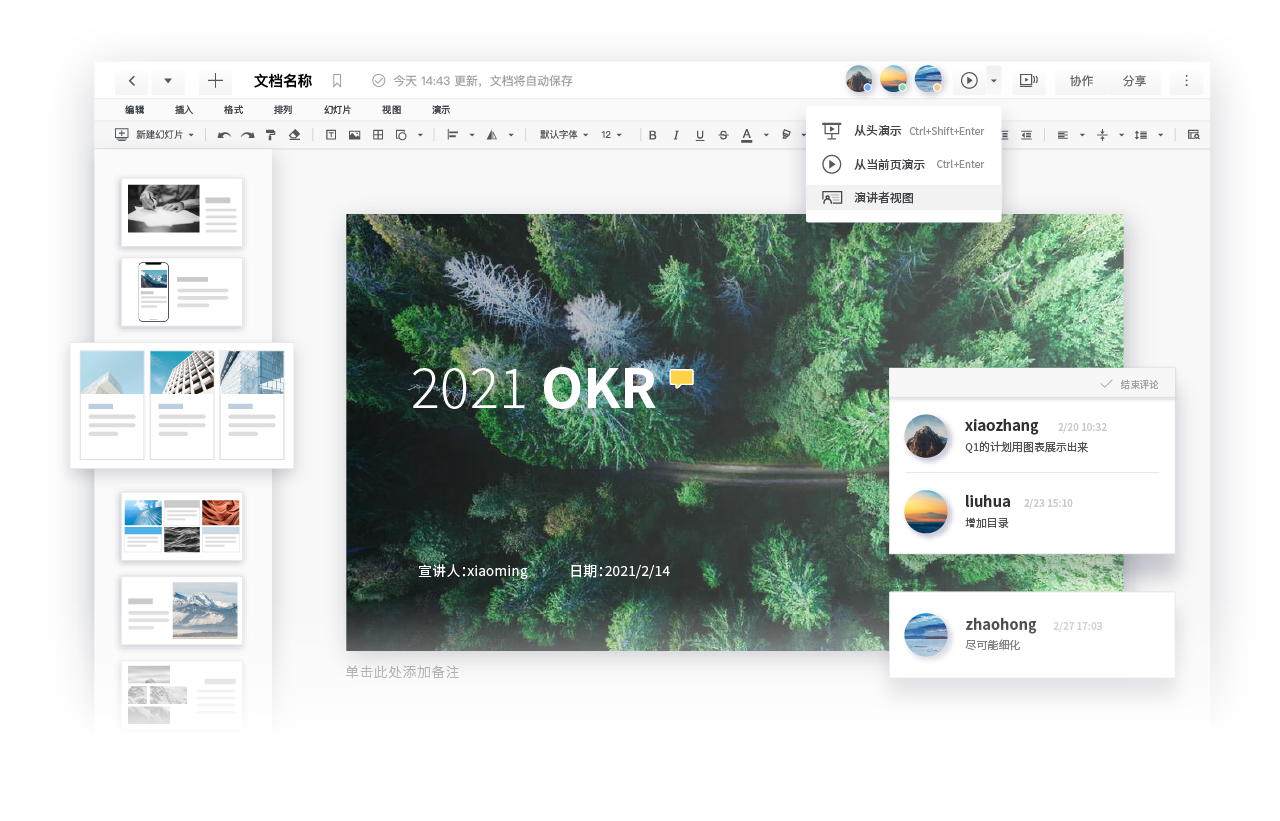Viewport: 1280px width, 821px height.
Task: Open the 插入 menu
Action: tap(184, 110)
